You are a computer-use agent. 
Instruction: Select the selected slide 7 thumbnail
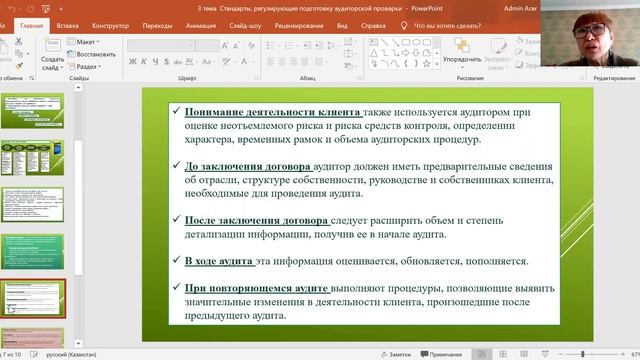pos(33,299)
